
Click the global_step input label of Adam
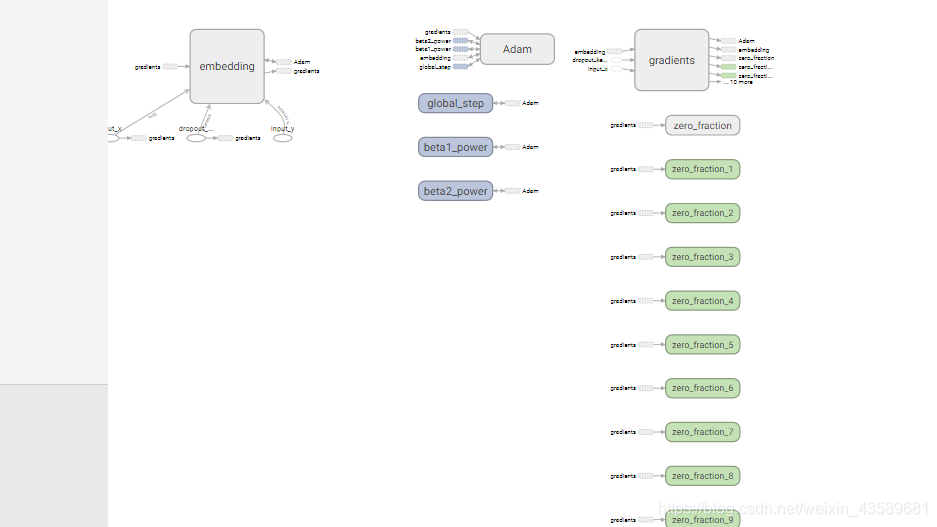(435, 67)
